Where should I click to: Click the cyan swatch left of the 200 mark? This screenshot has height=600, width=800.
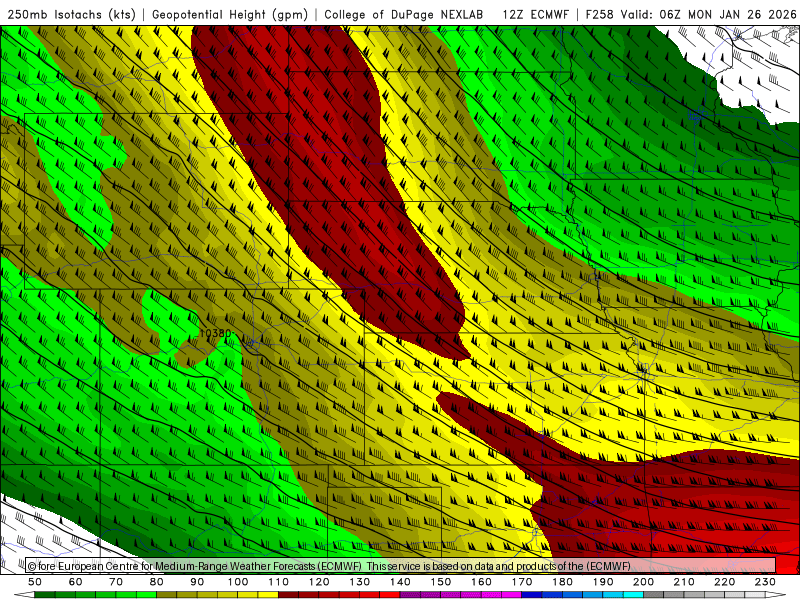coord(634,595)
